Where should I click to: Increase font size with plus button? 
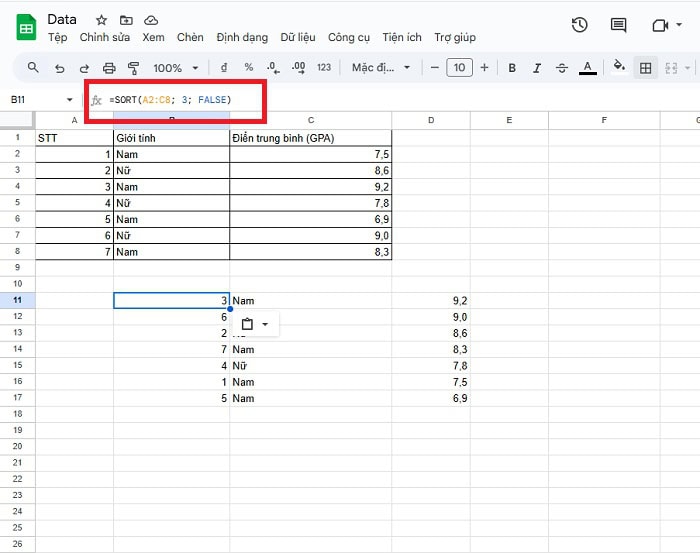pos(485,68)
